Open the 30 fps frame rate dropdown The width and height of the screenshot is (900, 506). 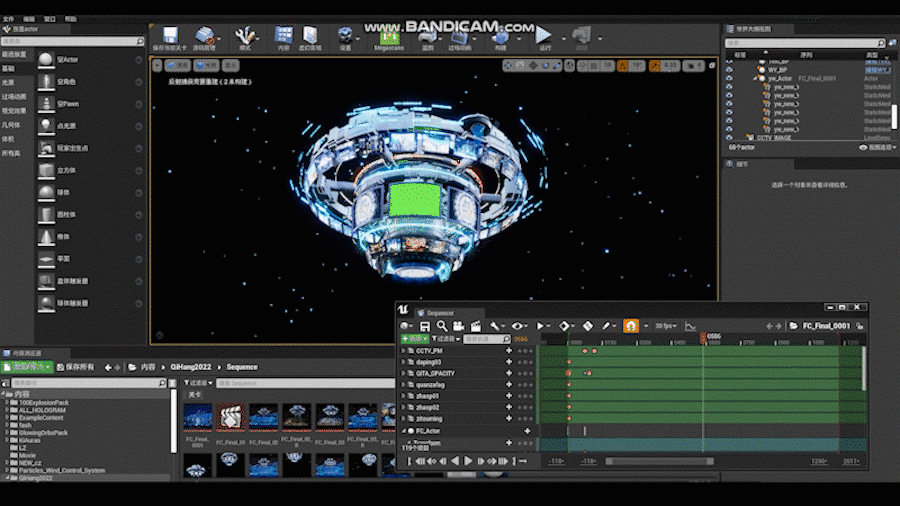[x=666, y=326]
